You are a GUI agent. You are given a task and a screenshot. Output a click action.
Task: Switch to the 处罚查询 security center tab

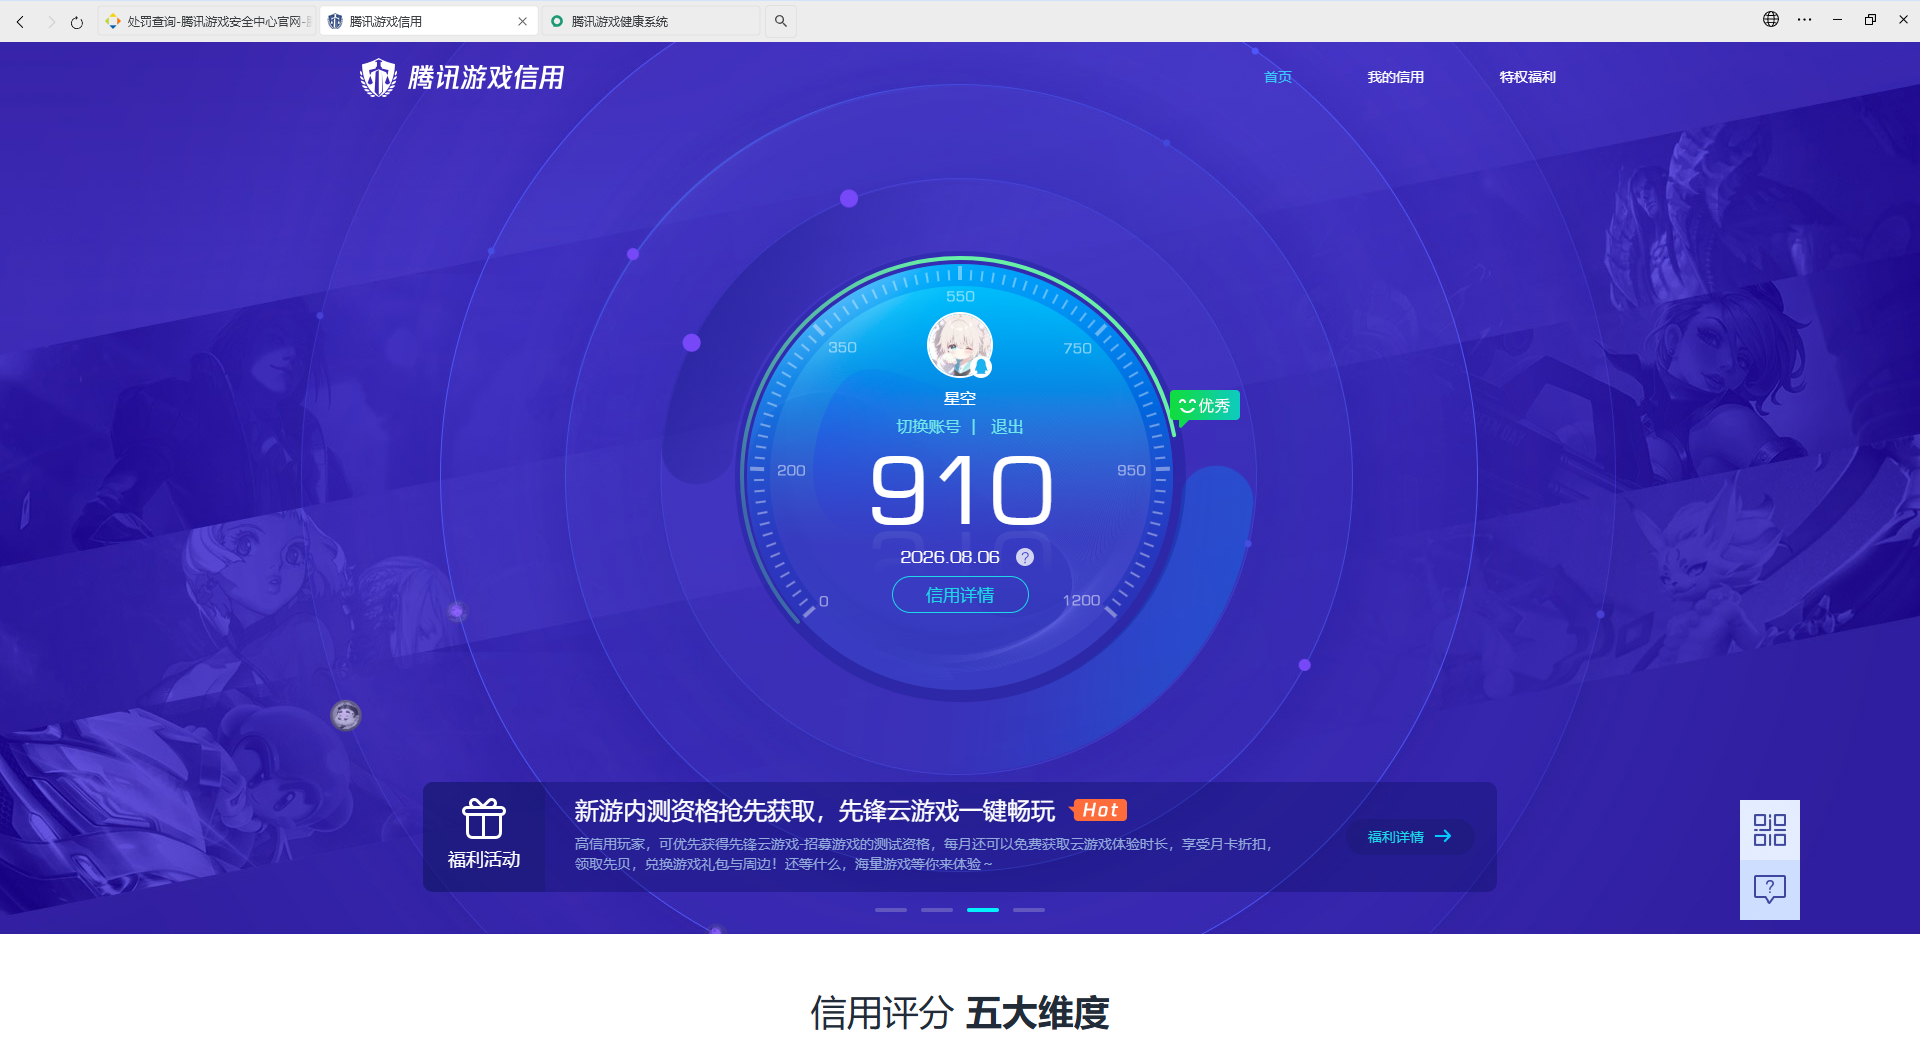coord(207,21)
